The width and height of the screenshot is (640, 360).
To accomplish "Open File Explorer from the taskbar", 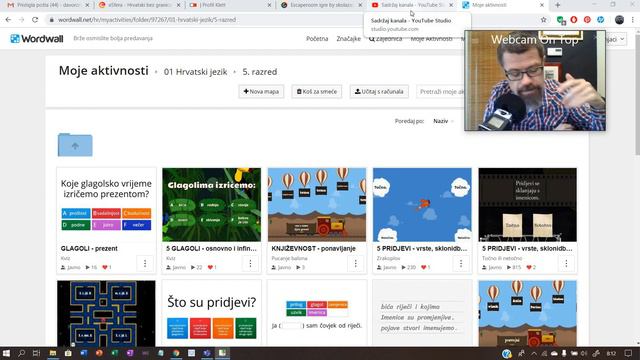I will click(x=53, y=353).
